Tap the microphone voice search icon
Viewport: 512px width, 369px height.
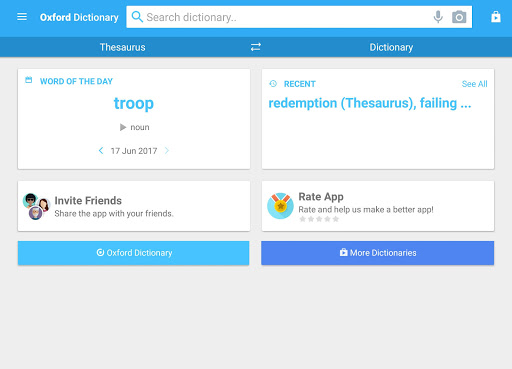click(x=438, y=17)
